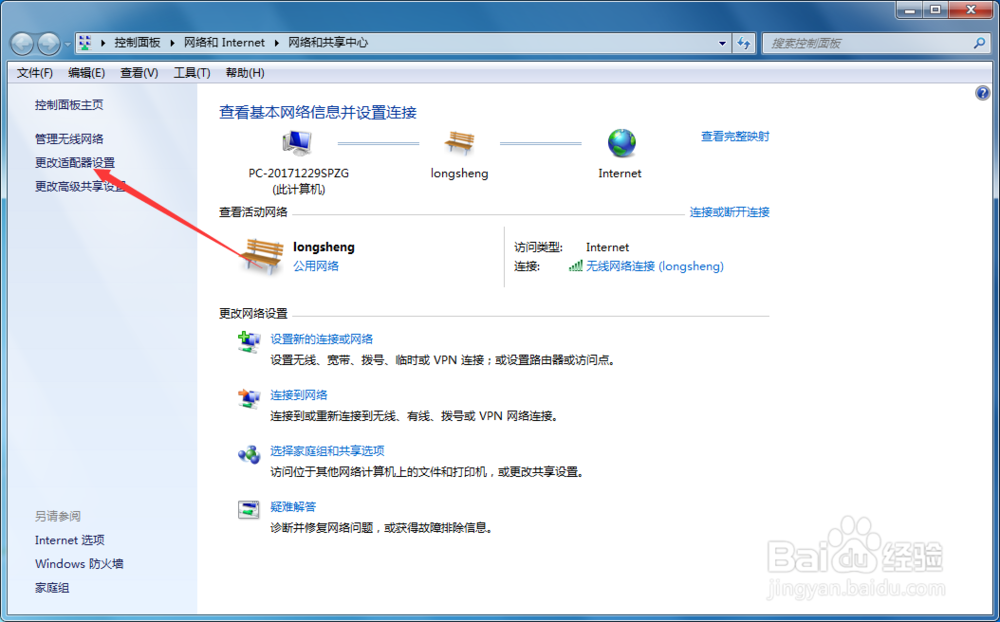Viewport: 1000px width, 622px height.
Task: Click the help question mark icon
Action: [983, 92]
